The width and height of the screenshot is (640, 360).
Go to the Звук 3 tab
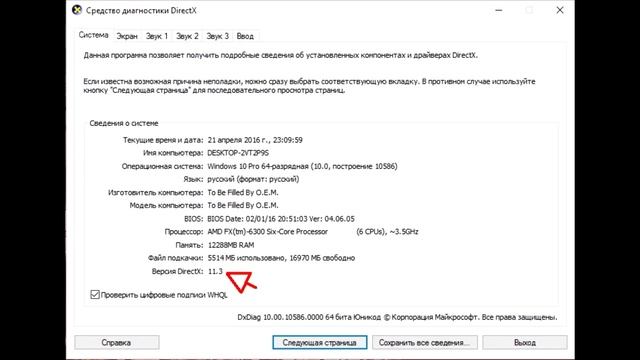(217, 36)
